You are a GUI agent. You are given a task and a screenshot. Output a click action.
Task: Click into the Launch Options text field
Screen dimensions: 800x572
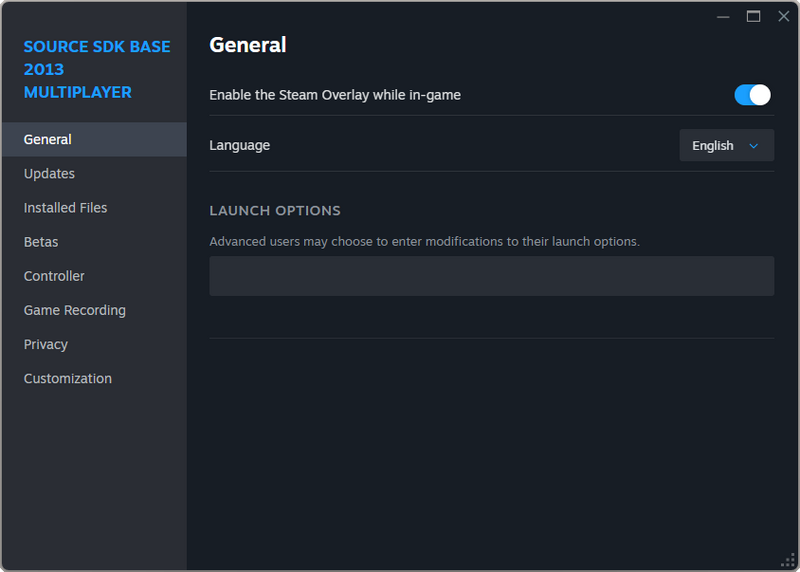491,276
